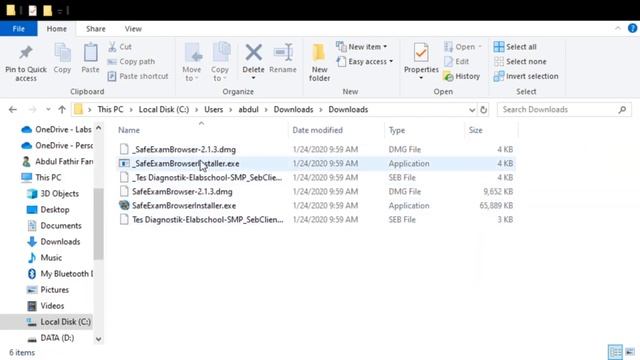Refresh the folder view
This screenshot has width=640, height=360.
click(484, 110)
